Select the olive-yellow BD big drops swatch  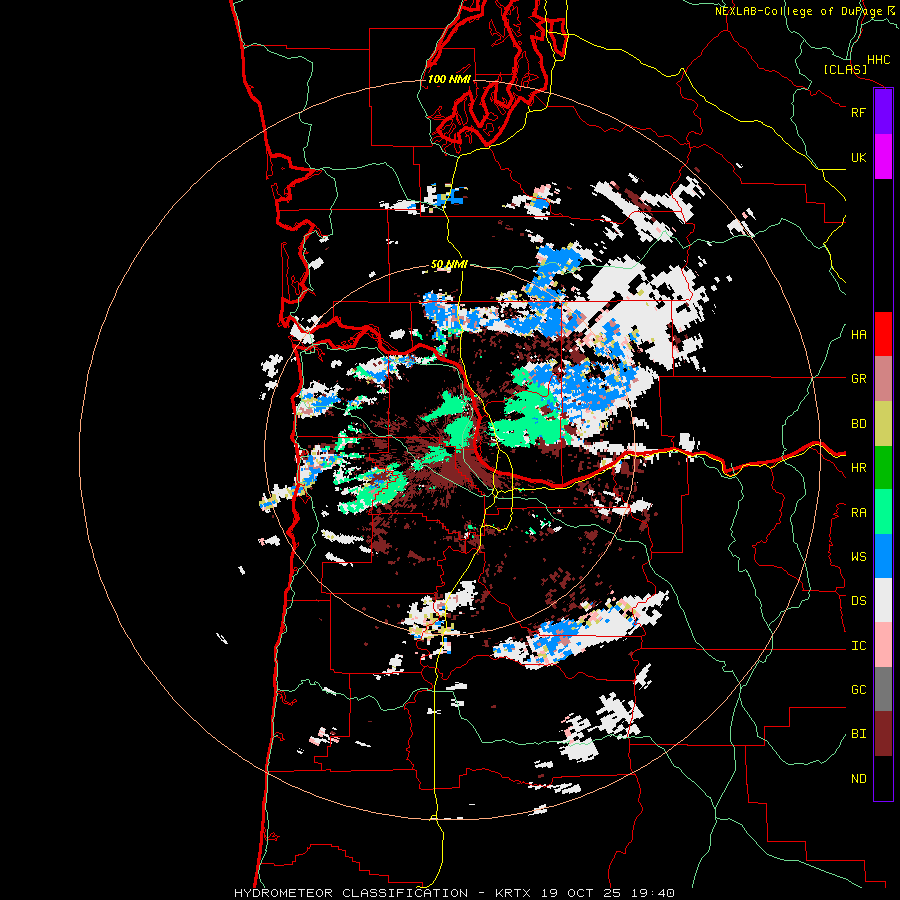(883, 423)
